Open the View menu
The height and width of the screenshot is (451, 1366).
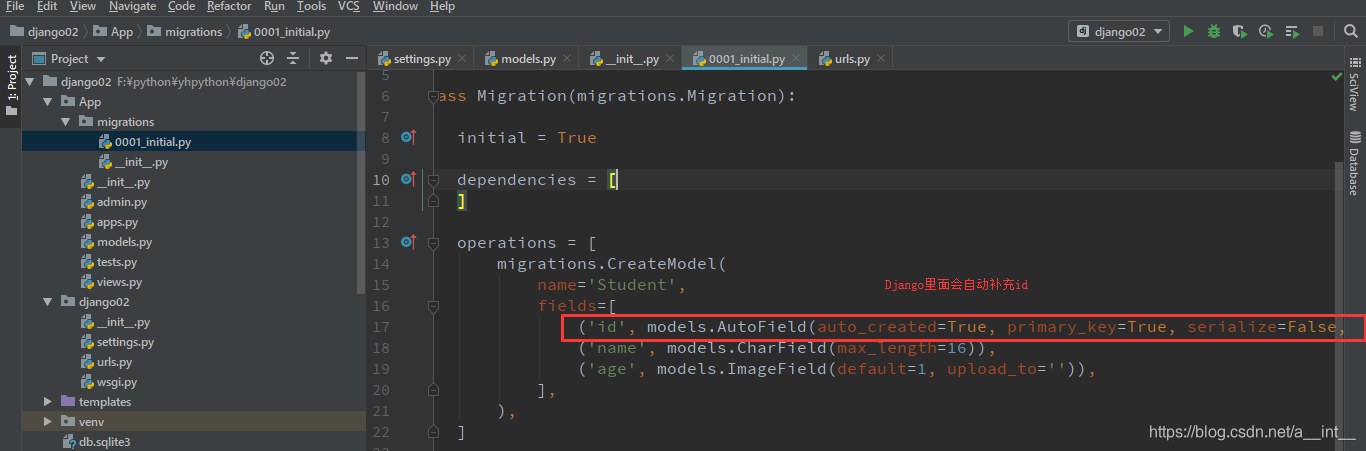point(83,6)
